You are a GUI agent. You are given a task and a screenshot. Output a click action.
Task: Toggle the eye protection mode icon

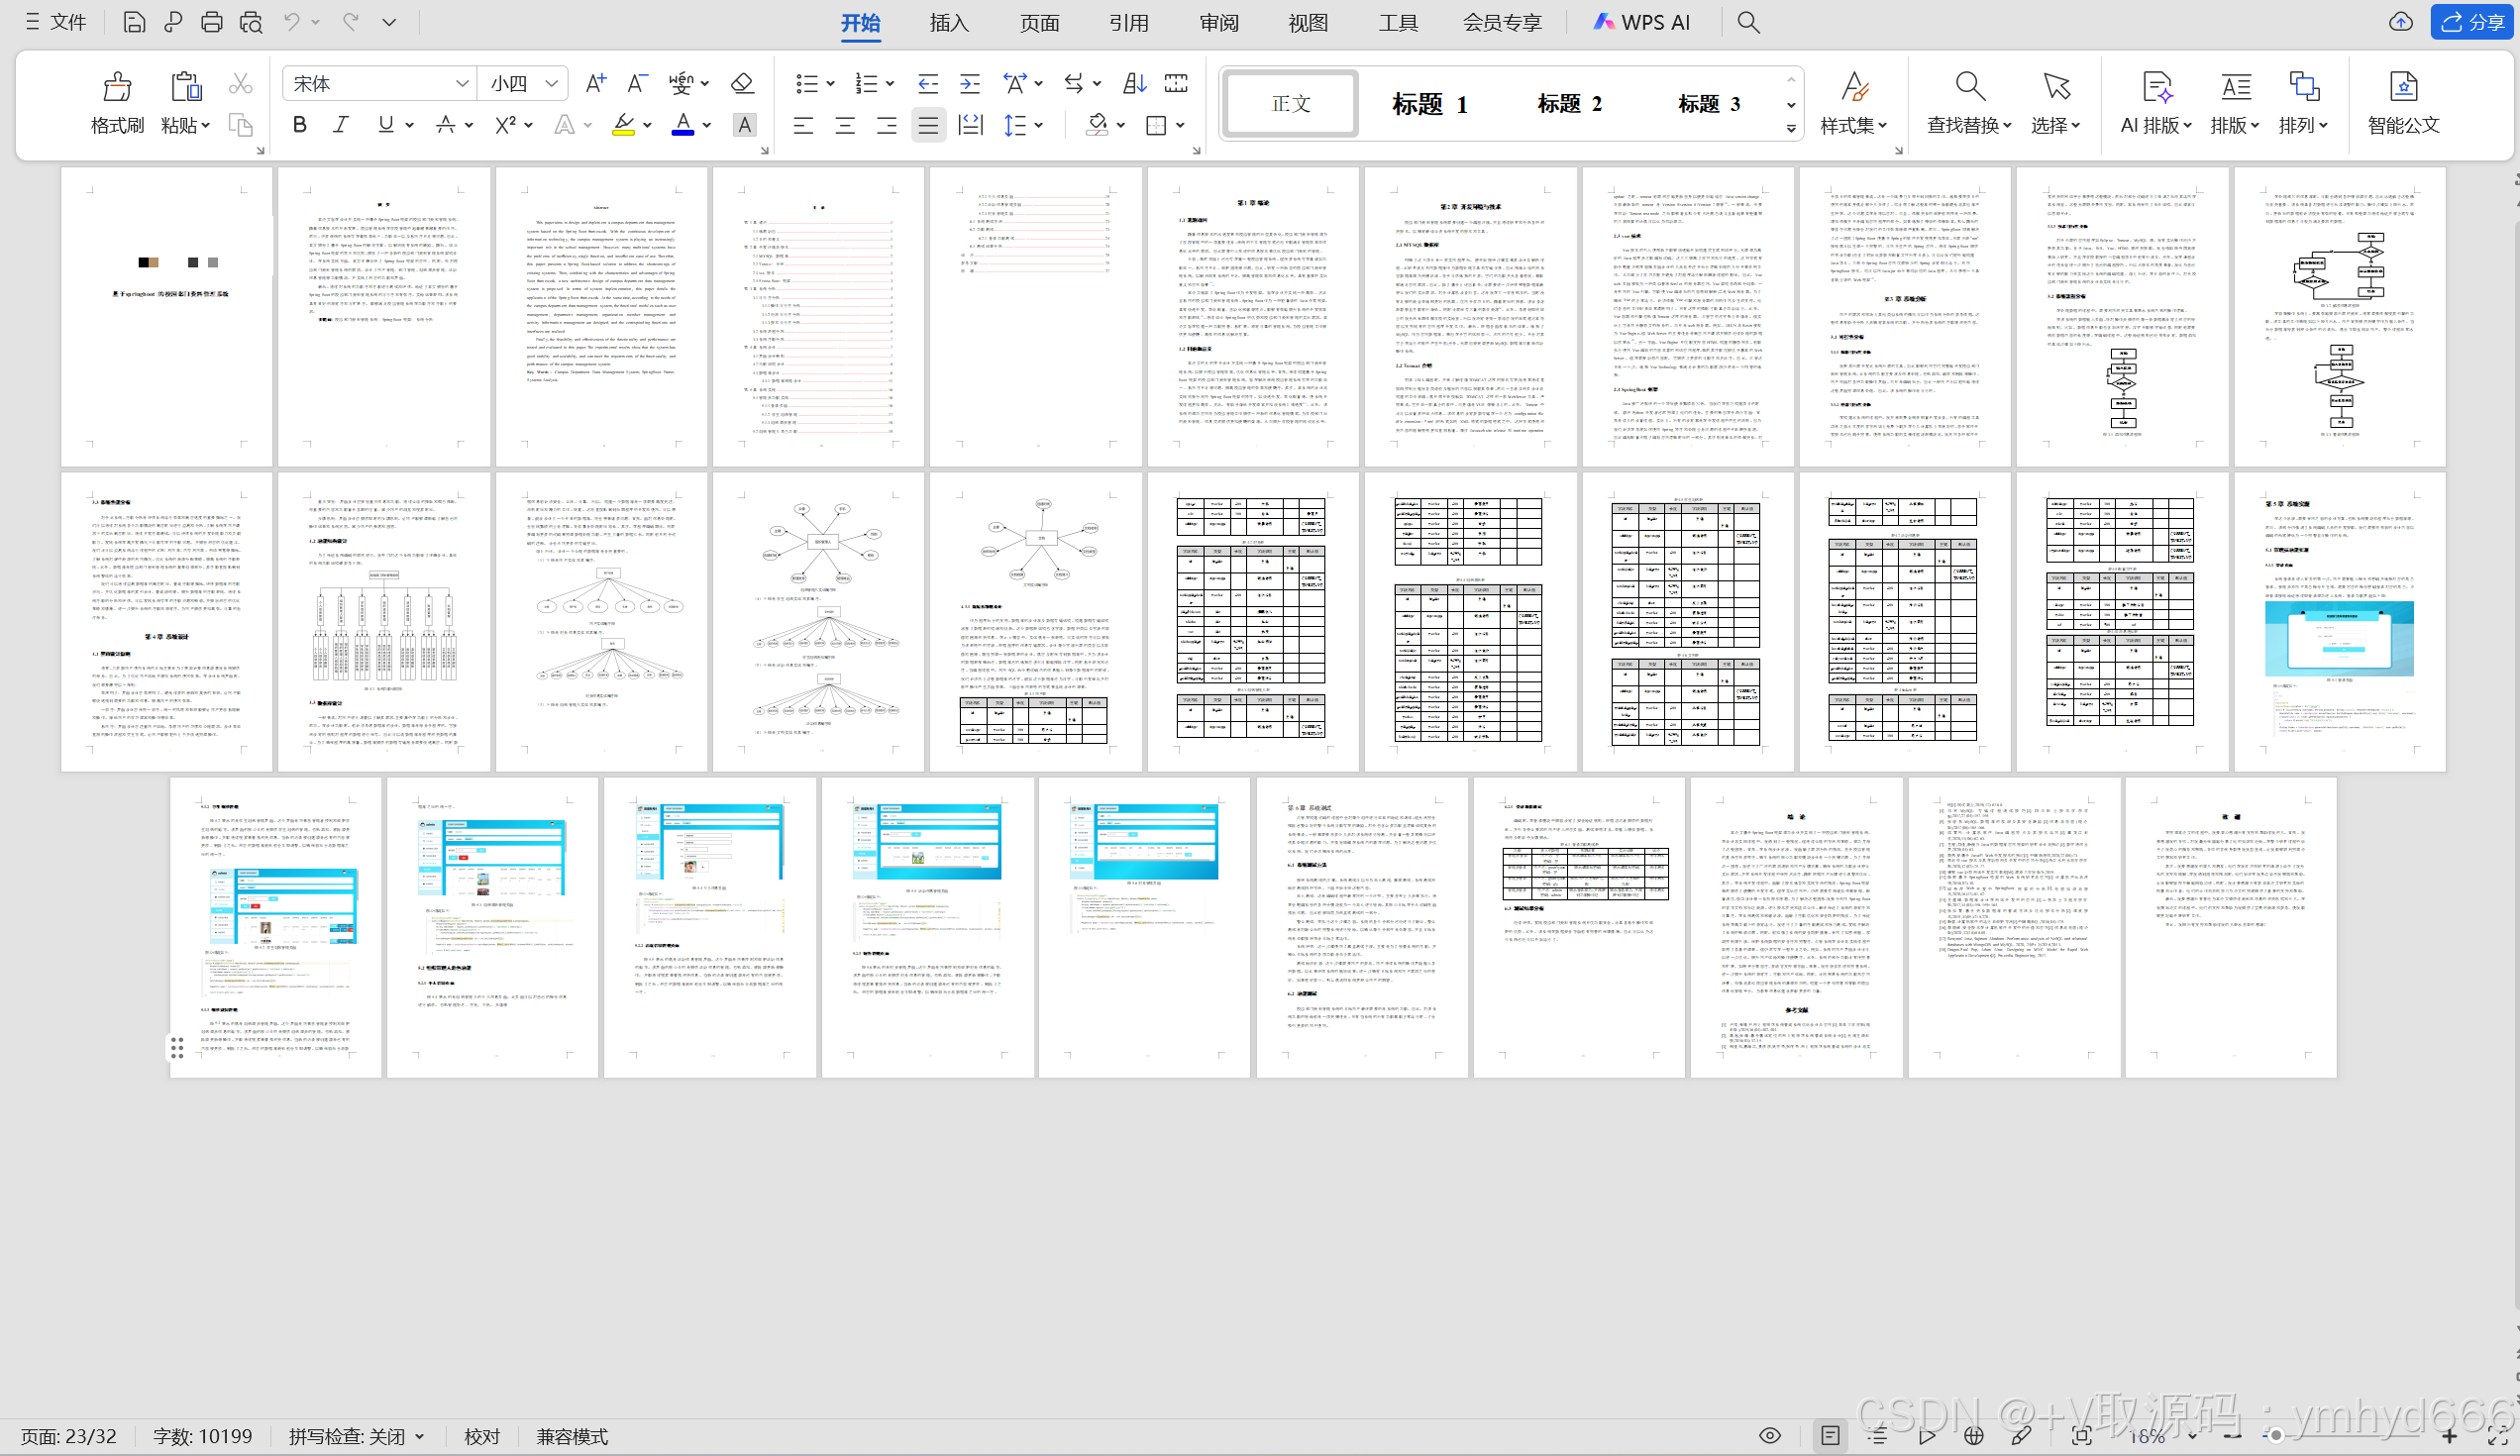[1769, 1436]
